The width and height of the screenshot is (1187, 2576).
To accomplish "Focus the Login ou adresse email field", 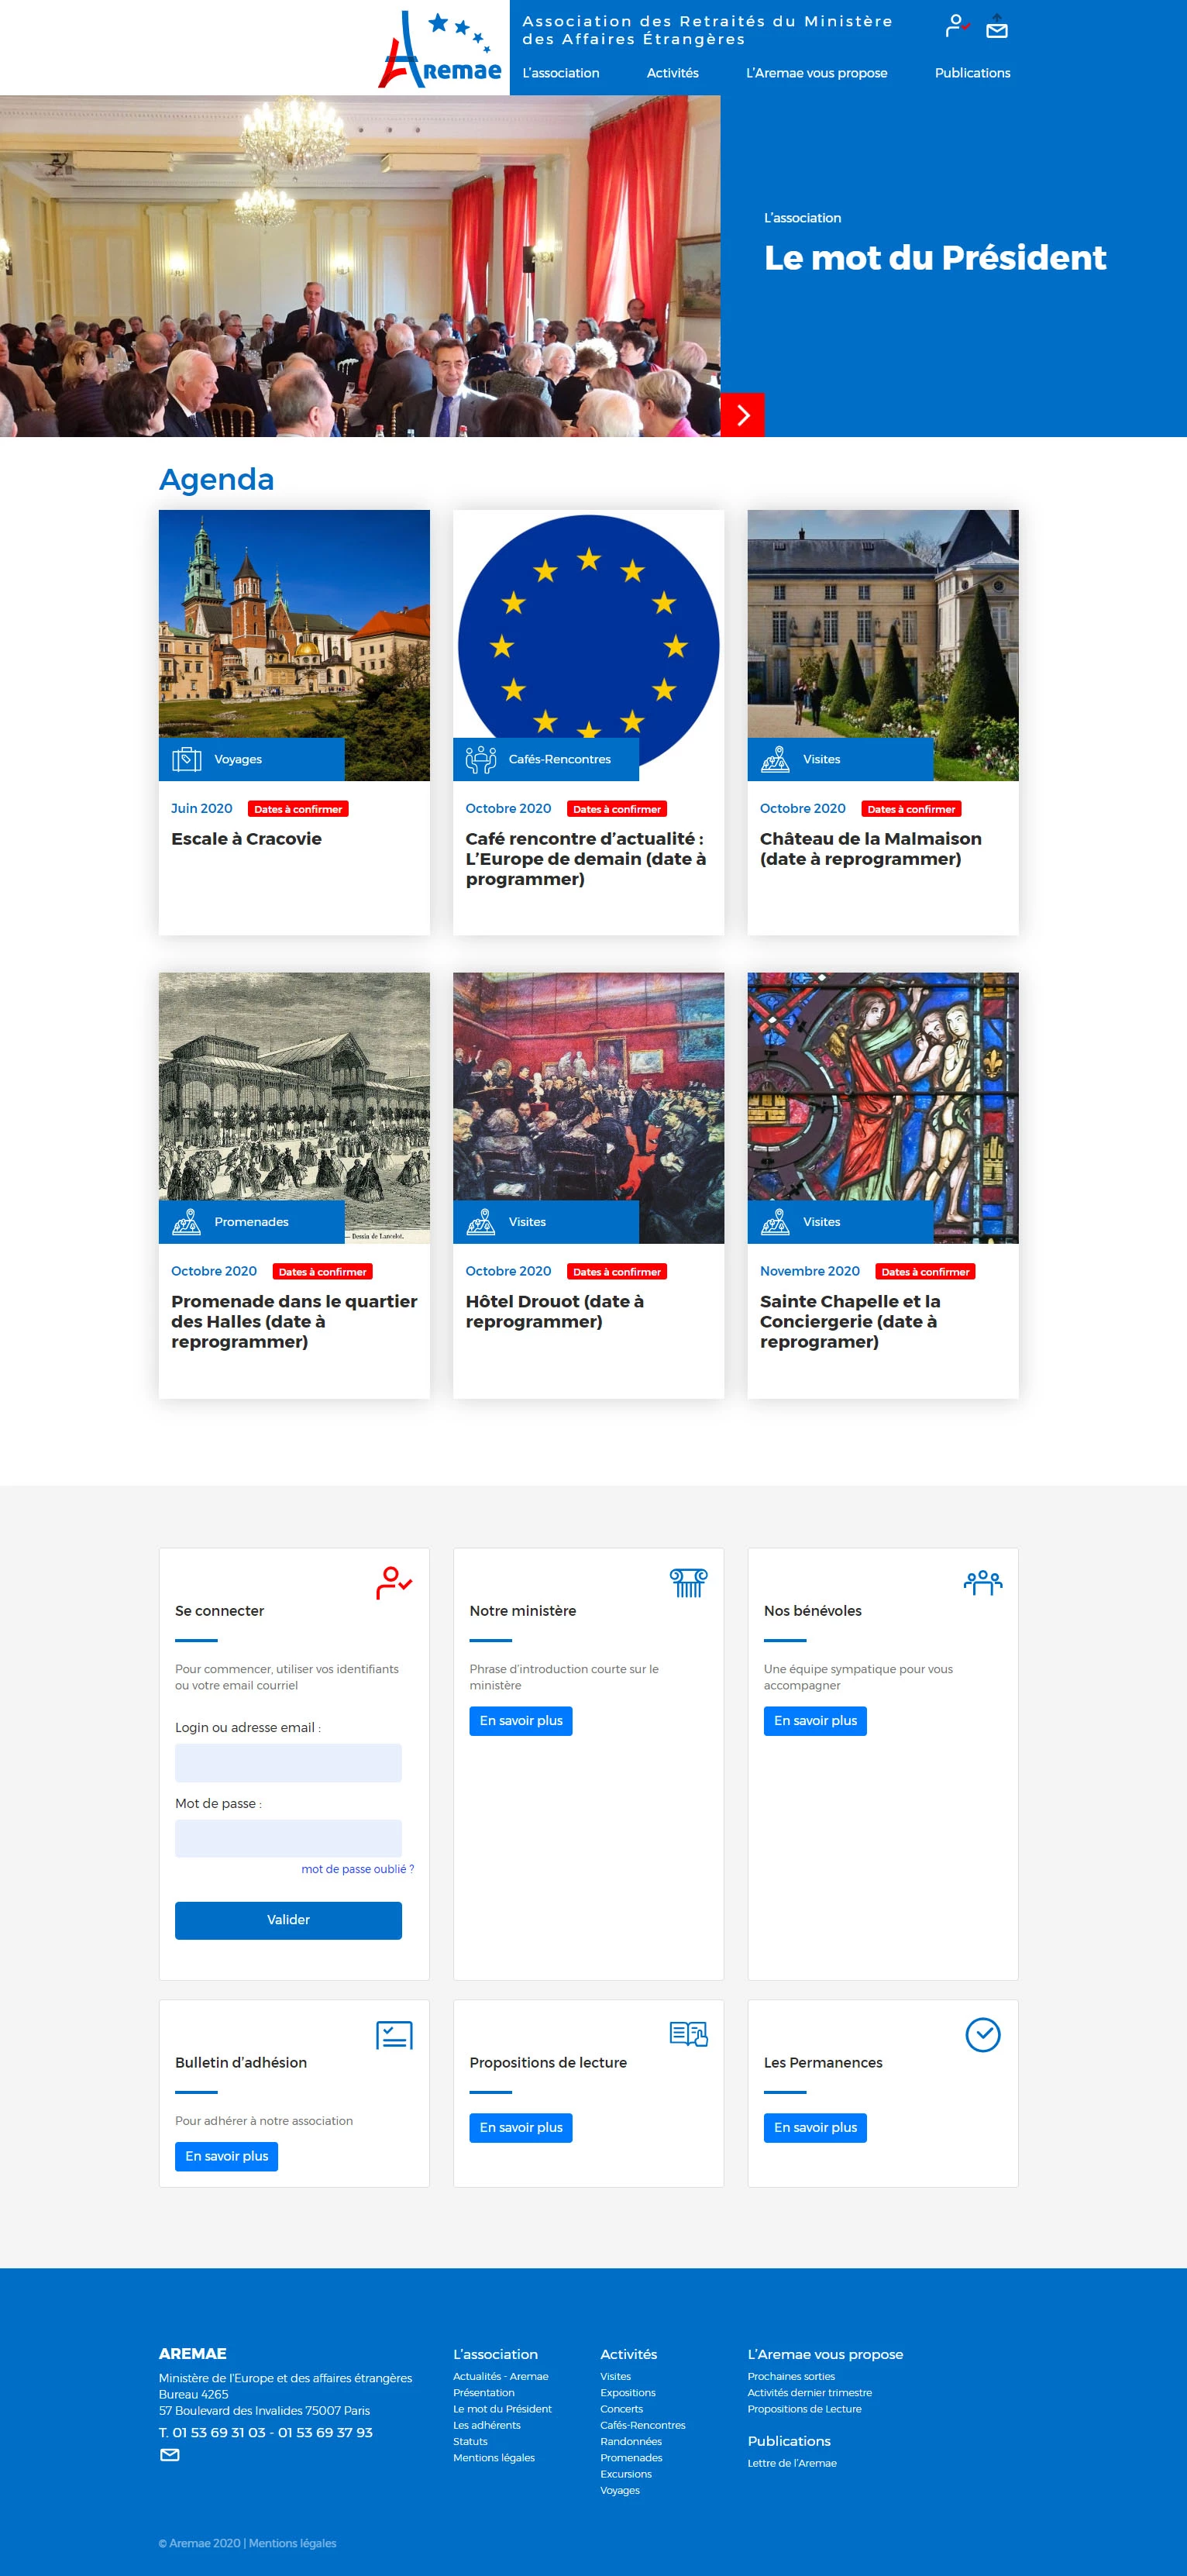I will click(288, 1763).
